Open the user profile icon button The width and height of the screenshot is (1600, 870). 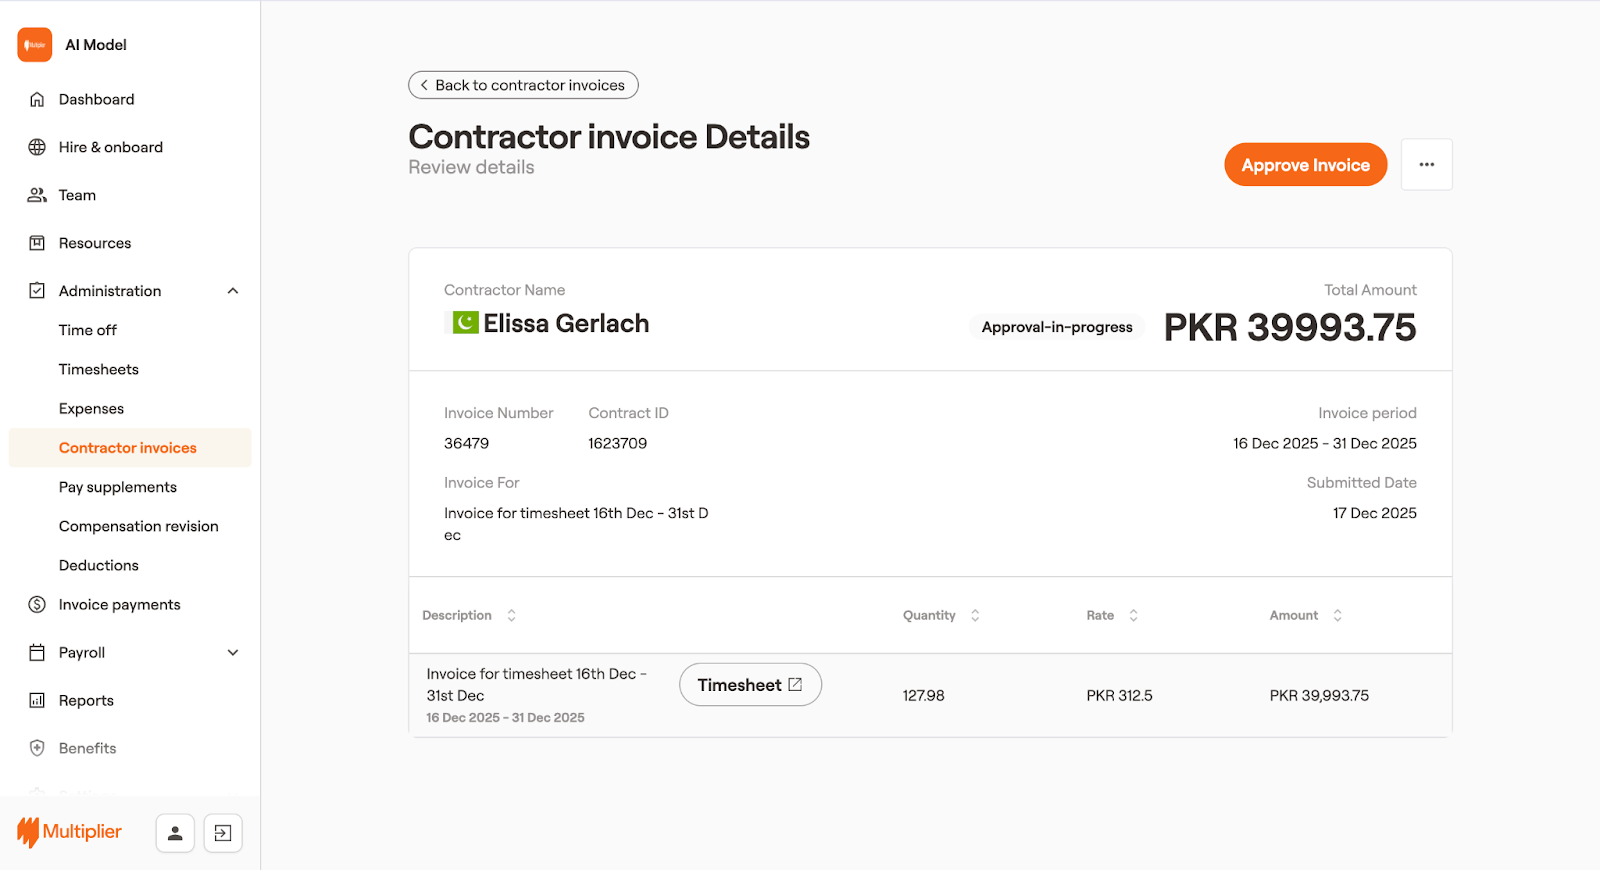[x=175, y=833]
